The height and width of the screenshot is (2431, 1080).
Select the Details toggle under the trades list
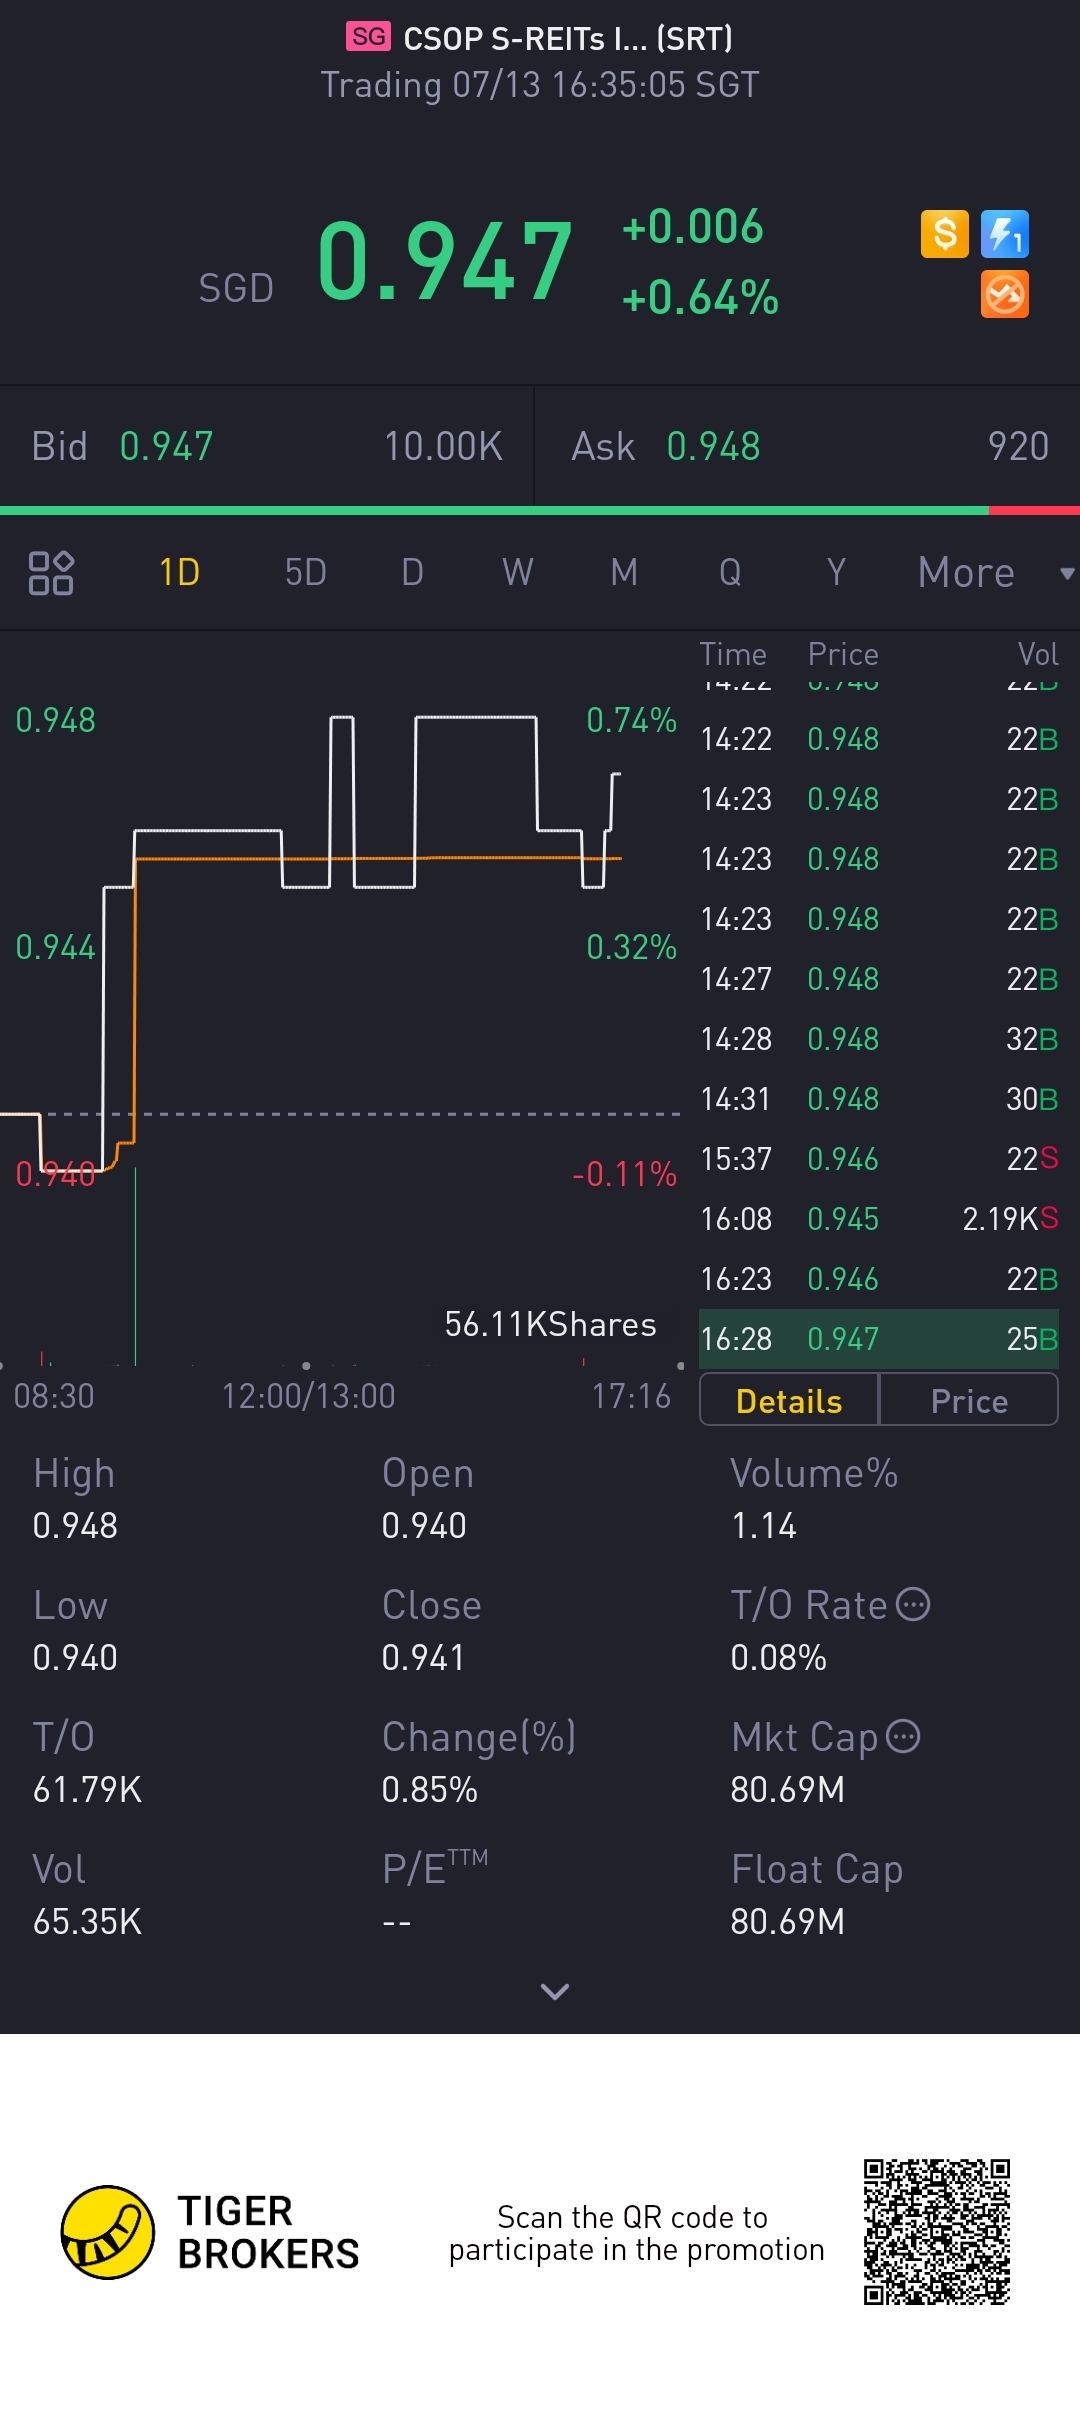coord(789,1400)
